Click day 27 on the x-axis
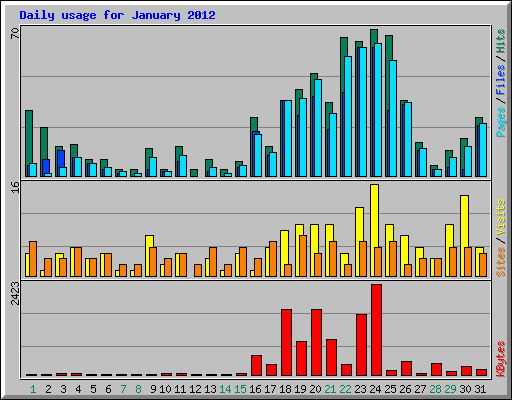 (420, 389)
